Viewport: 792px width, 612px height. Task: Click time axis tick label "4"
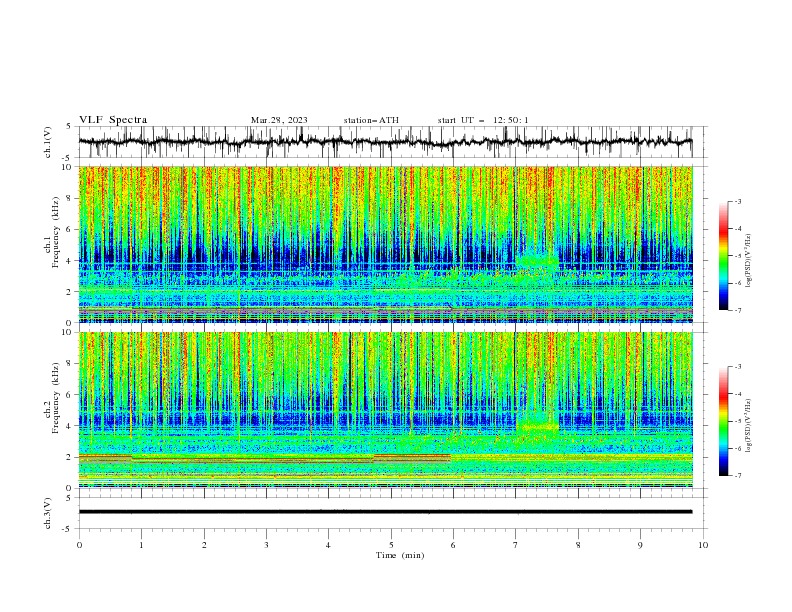click(x=329, y=545)
